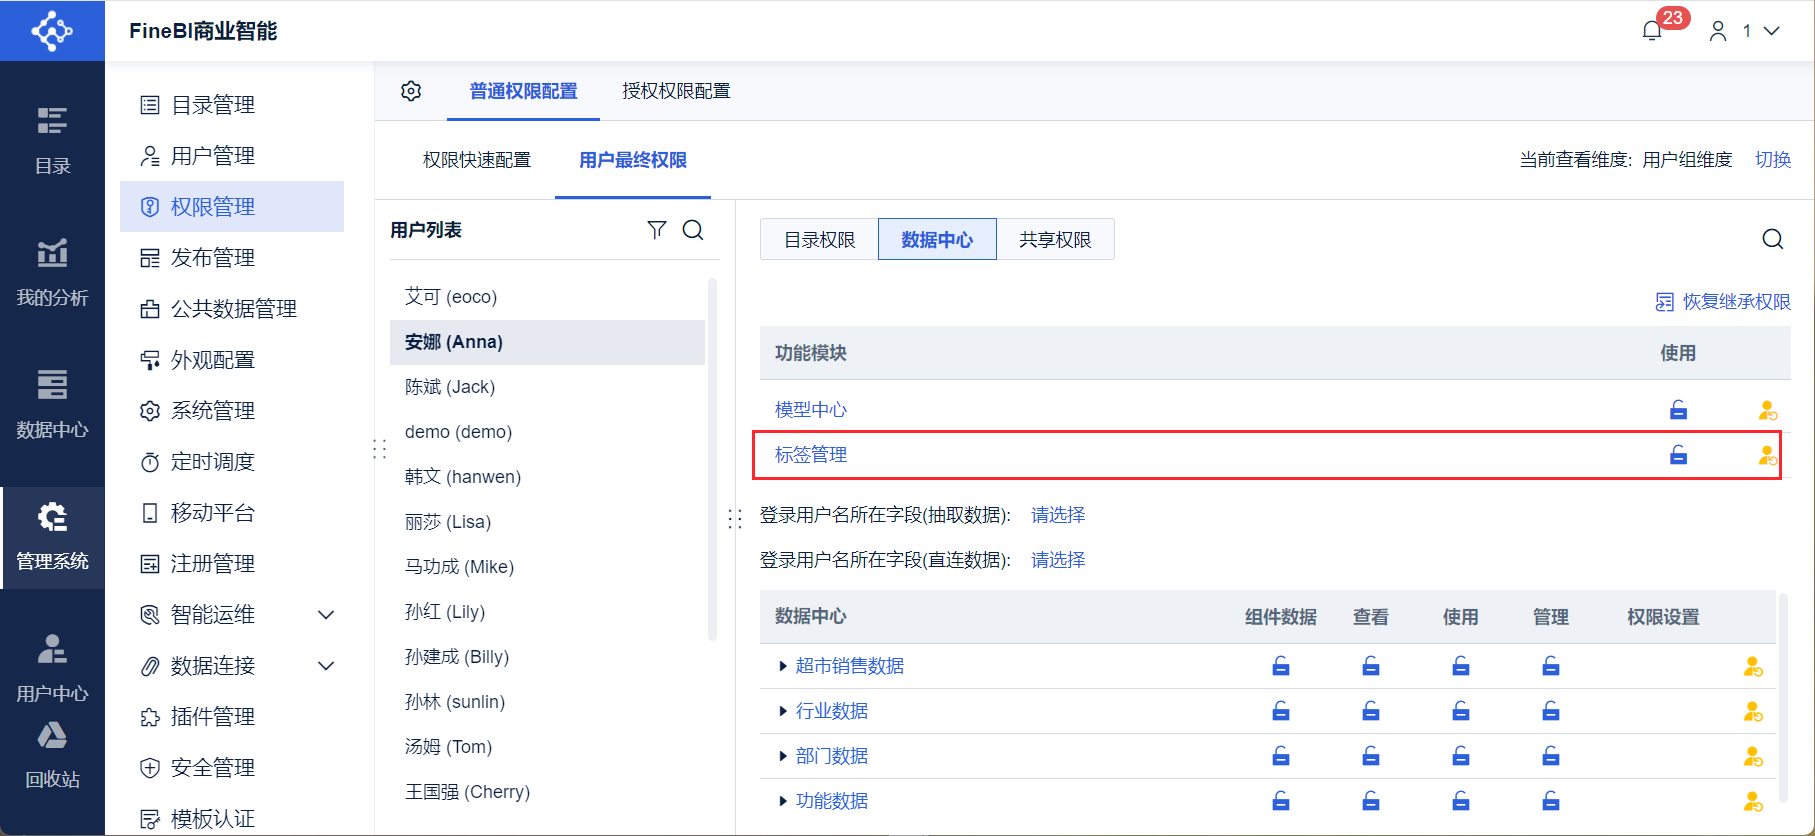This screenshot has height=836, width=1815.
Task: Open 我的分析 in left navigation bar
Action: point(52,271)
